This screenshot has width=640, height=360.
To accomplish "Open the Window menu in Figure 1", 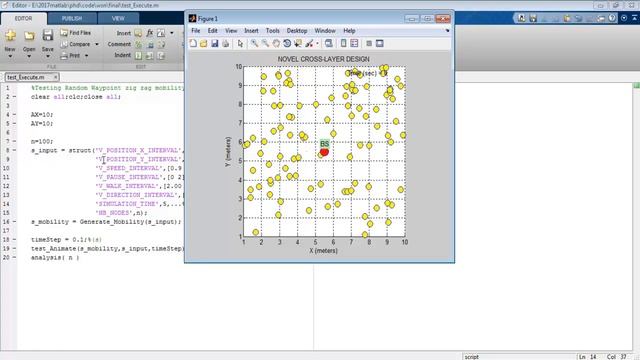I will pyautogui.click(x=325, y=31).
